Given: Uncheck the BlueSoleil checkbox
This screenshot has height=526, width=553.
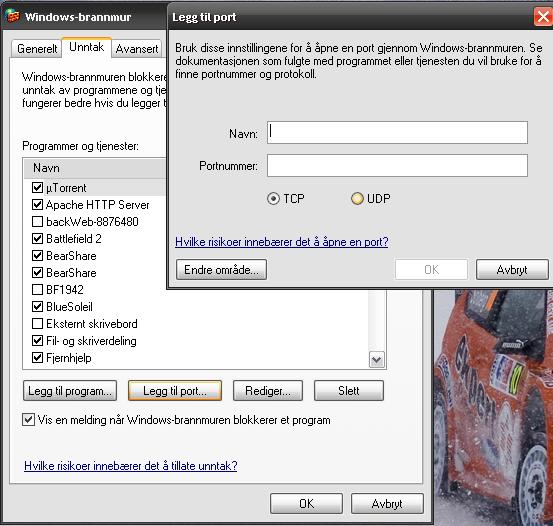Looking at the screenshot, I should click(x=37, y=307).
